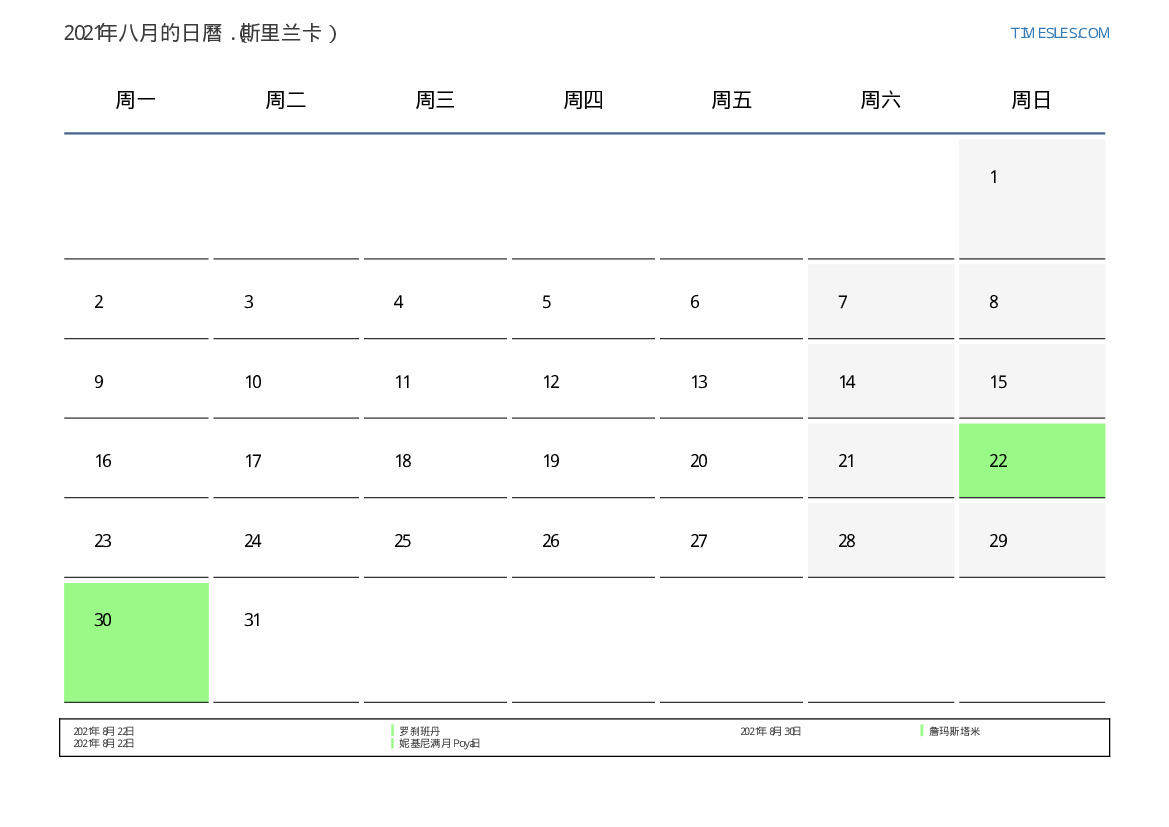Image resolution: width=1169 pixels, height=827 pixels.
Task: Select the 周一 weekday header
Action: tap(136, 99)
